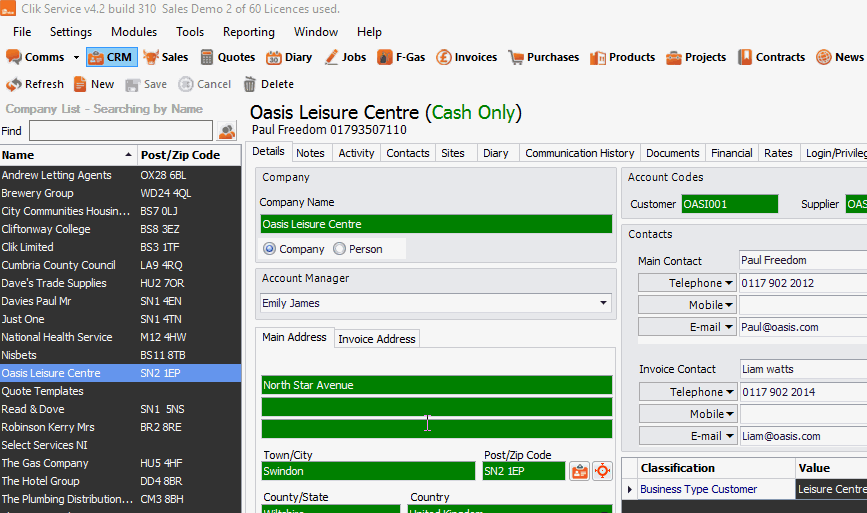Switch to the Contacts tab

tap(408, 153)
